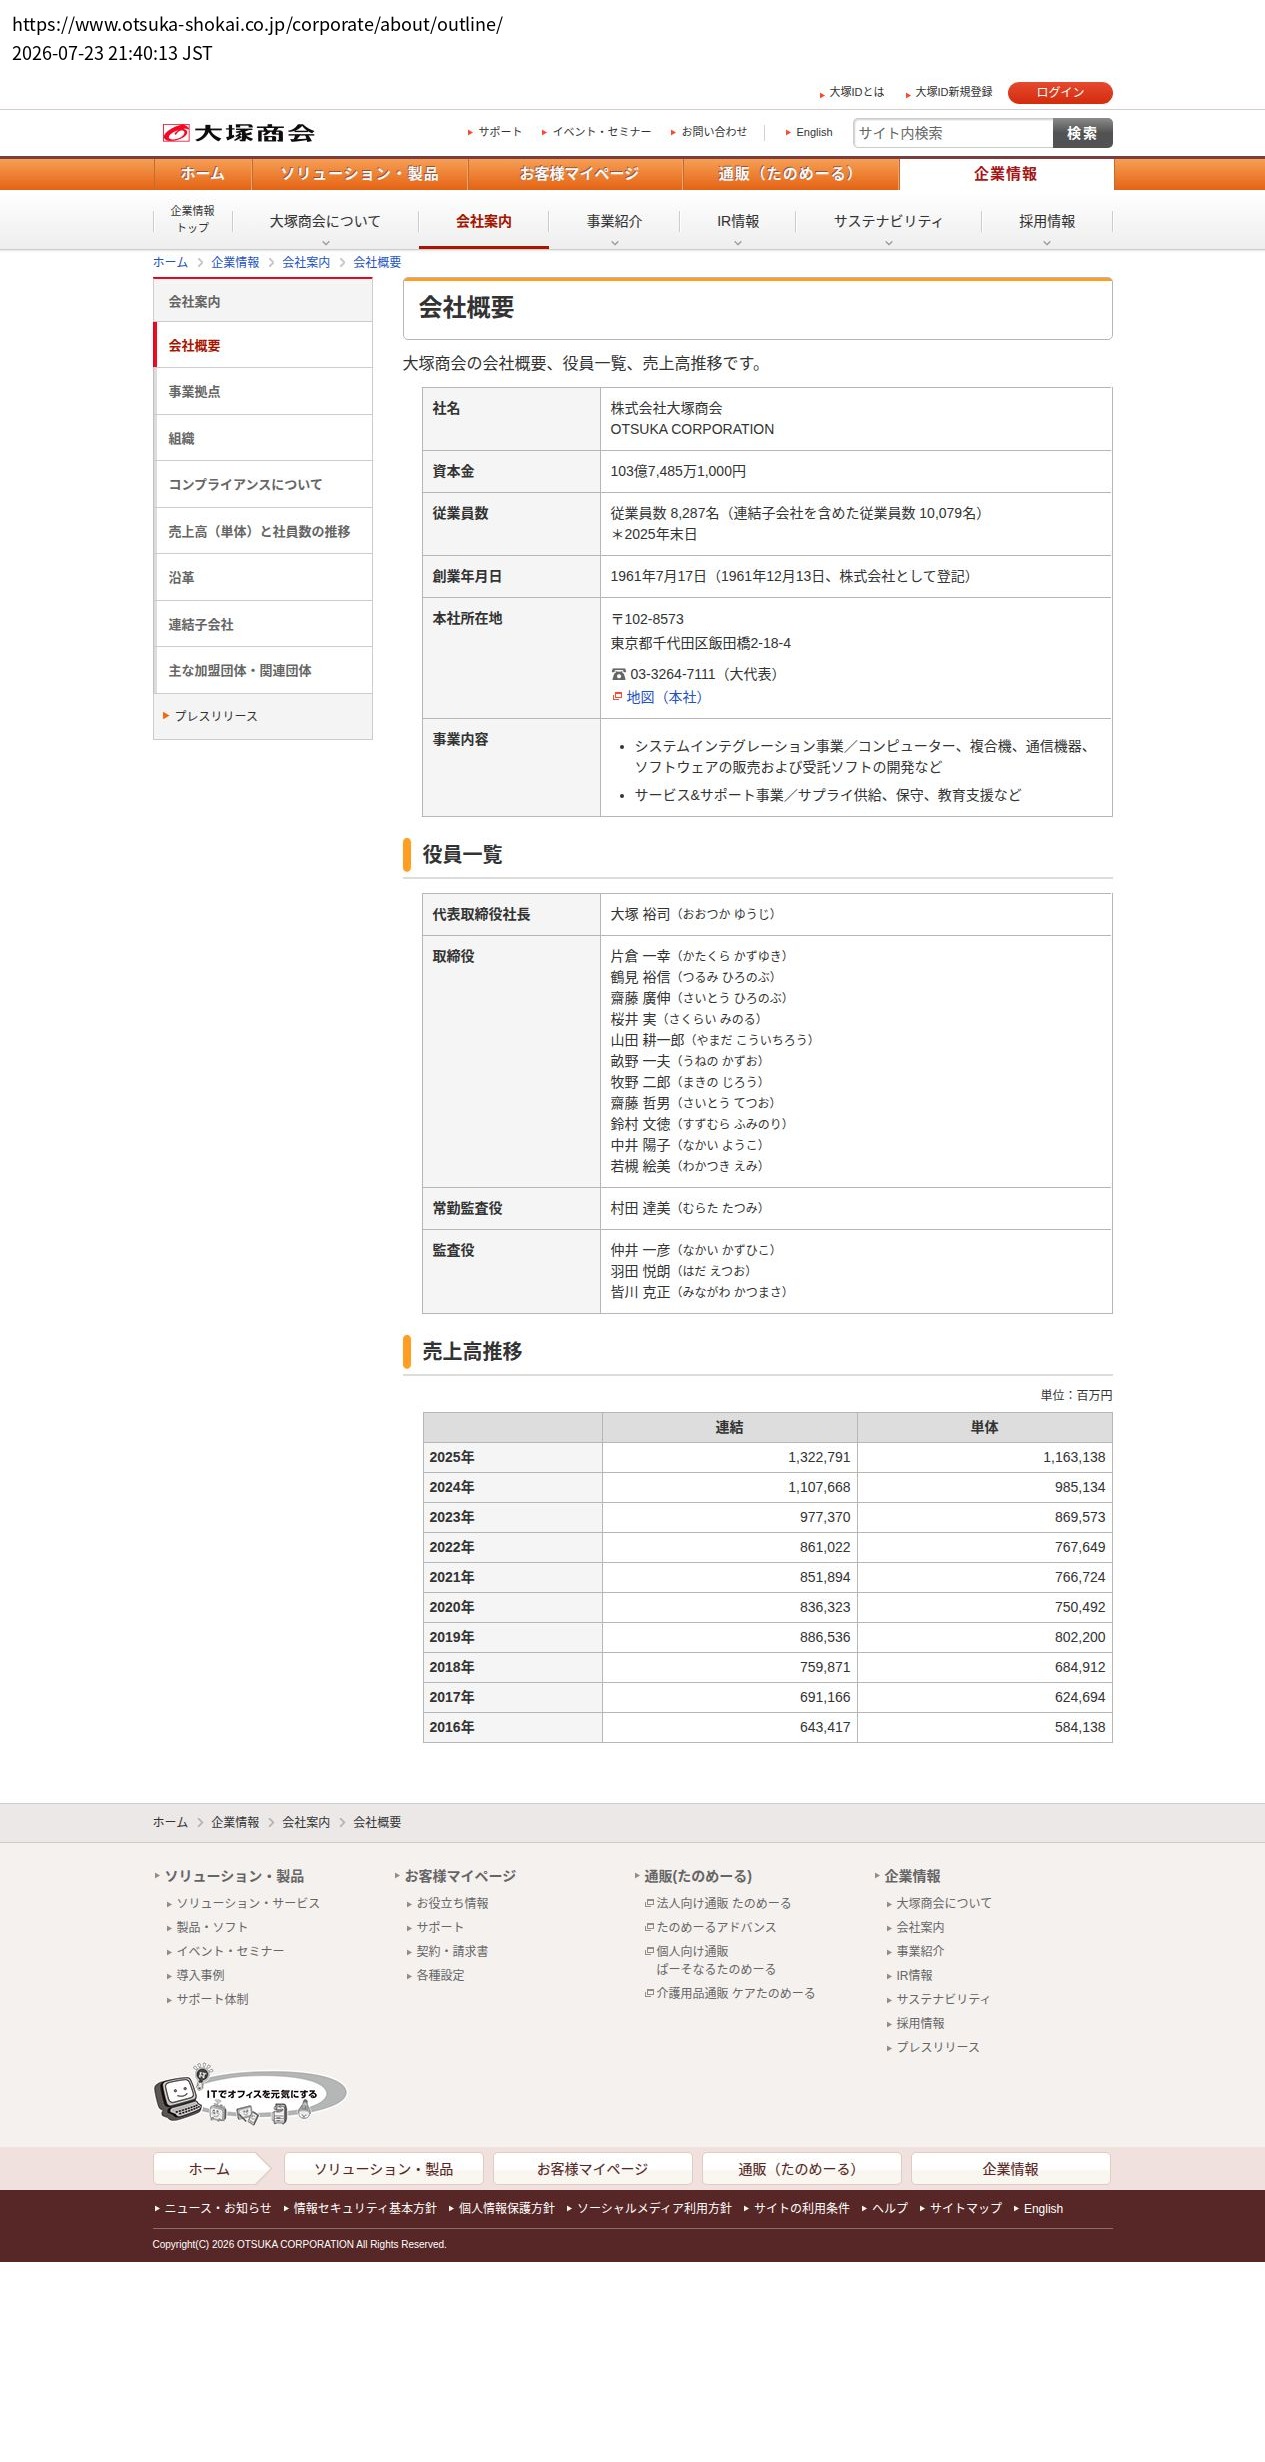Click the Otsuka Shokai logo
This screenshot has height=2462, width=1265.
(238, 133)
